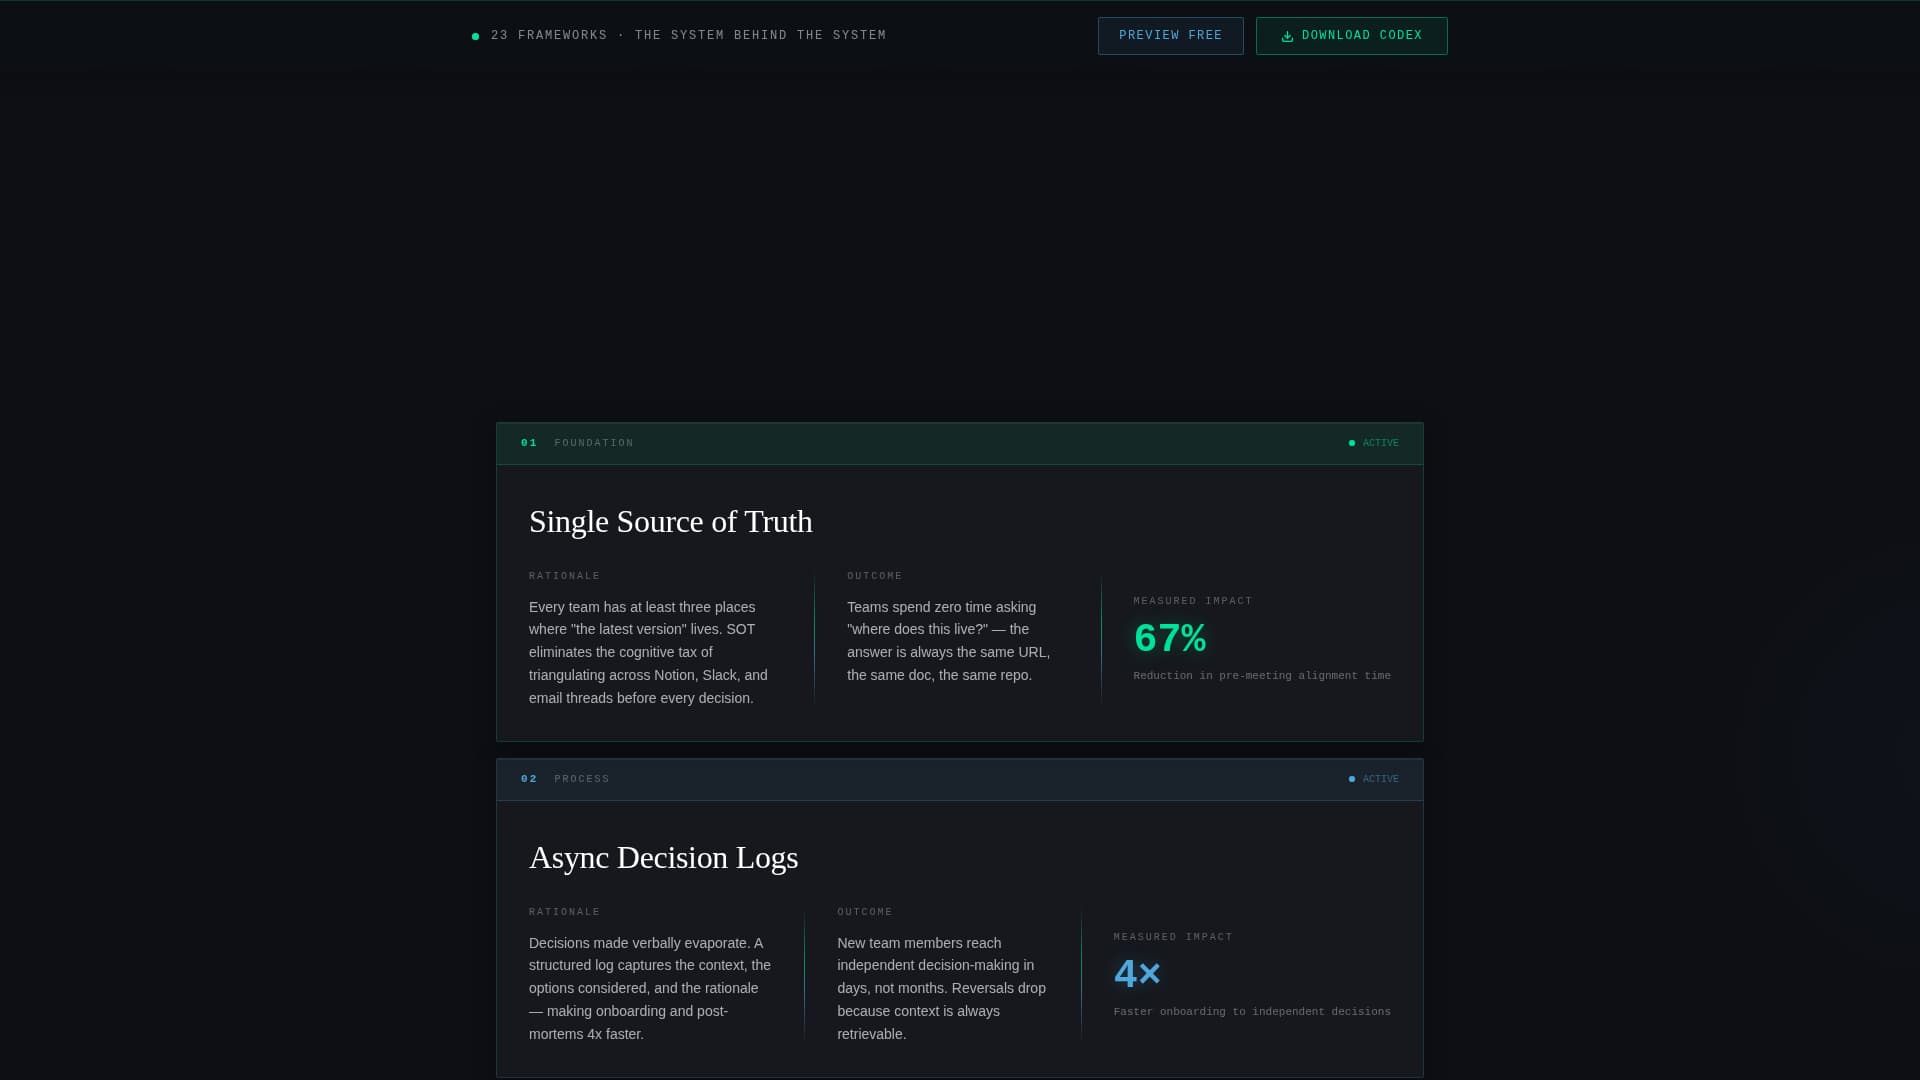Open the Single Source of Truth framework

(x=670, y=521)
